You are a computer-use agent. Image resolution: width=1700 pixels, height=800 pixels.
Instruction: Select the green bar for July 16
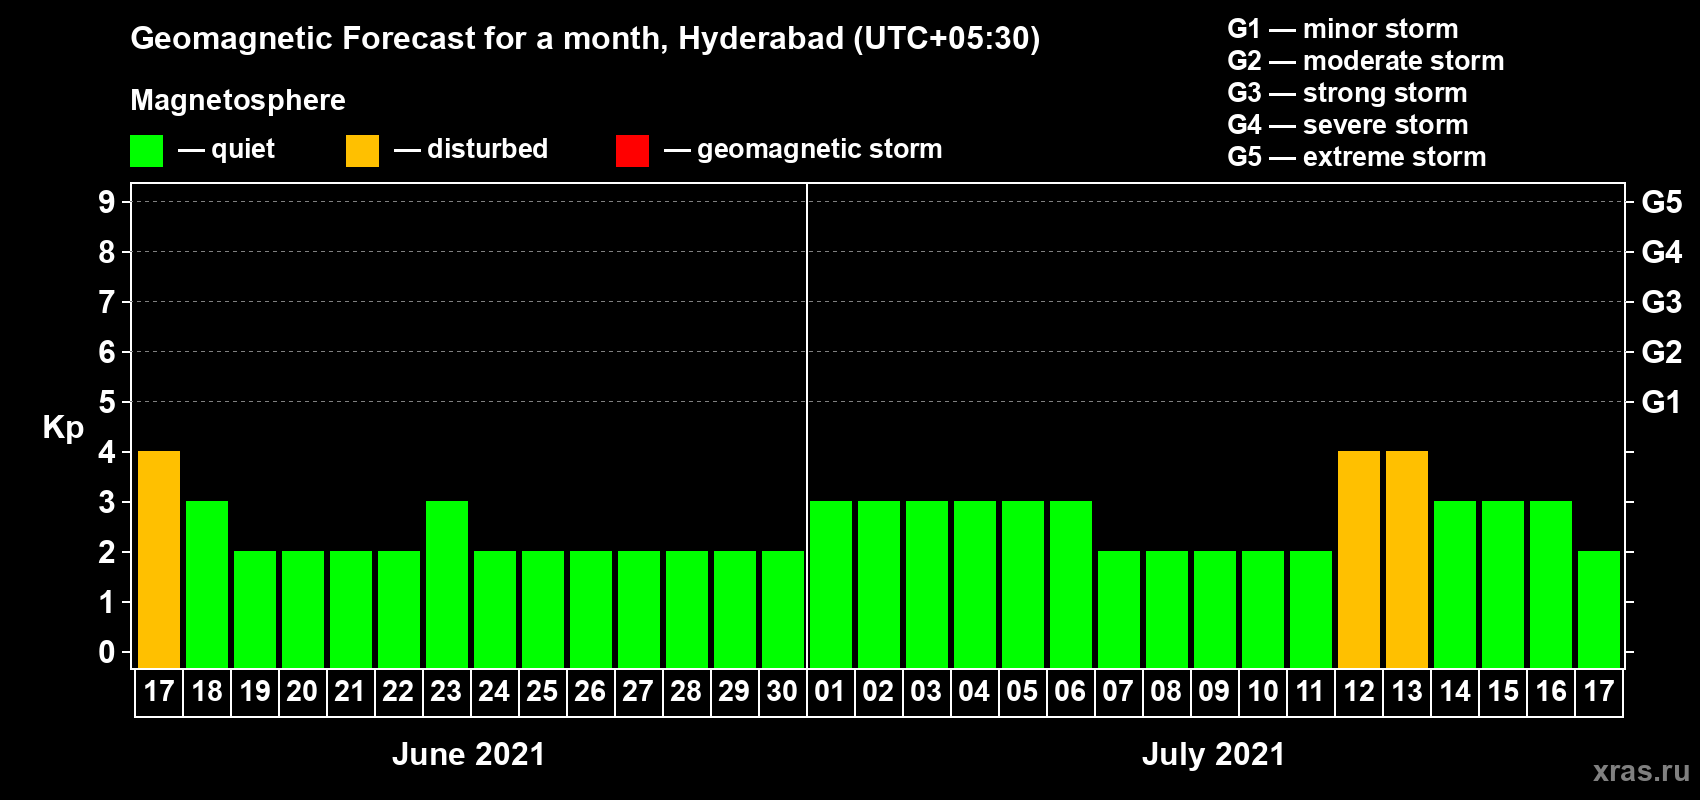click(x=1551, y=584)
